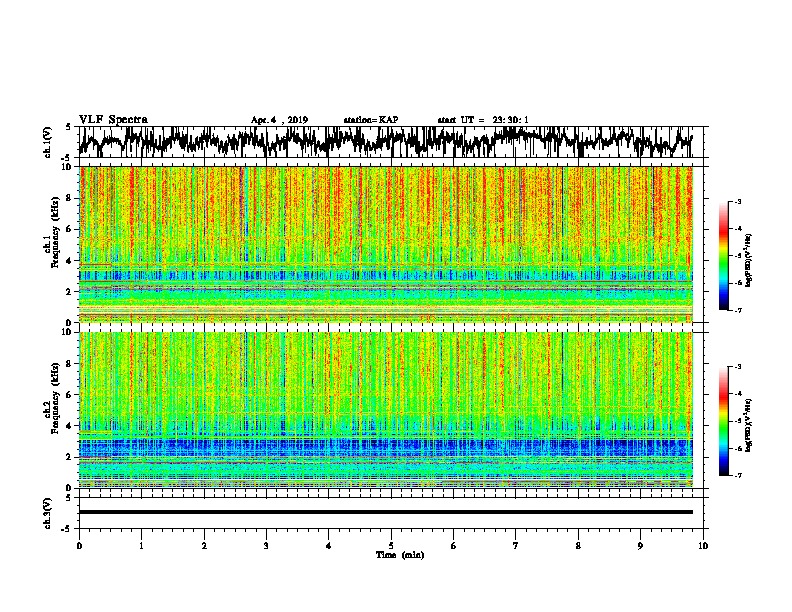Select the "start UT = 23:30: 1" text
This screenshot has width=792, height=612.
[483, 120]
